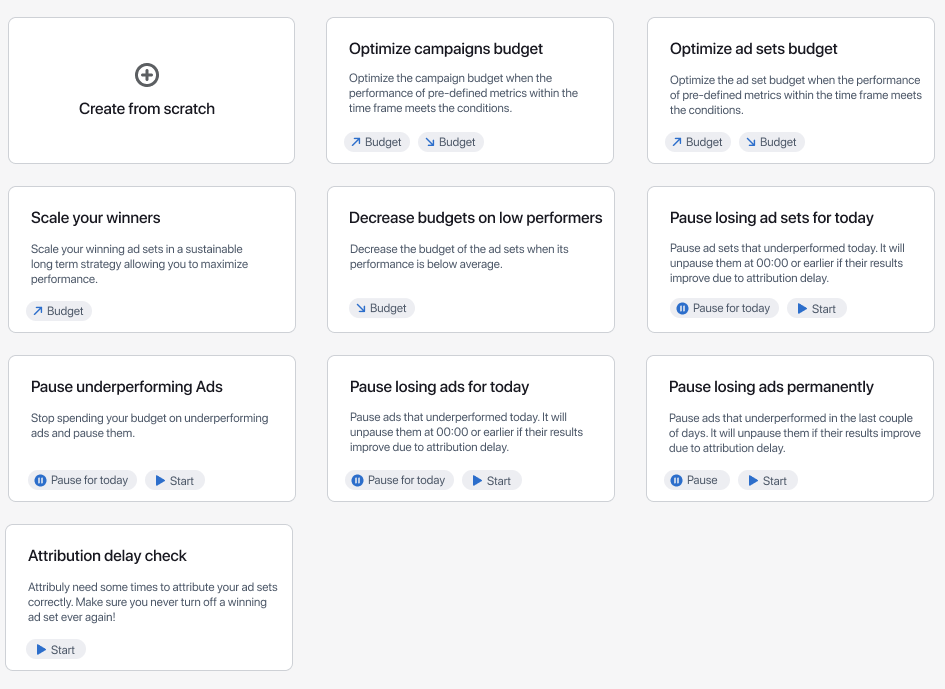The width and height of the screenshot is (945, 689).
Task: Click Pause tag on Pause losing ads permanently
Action: point(697,480)
